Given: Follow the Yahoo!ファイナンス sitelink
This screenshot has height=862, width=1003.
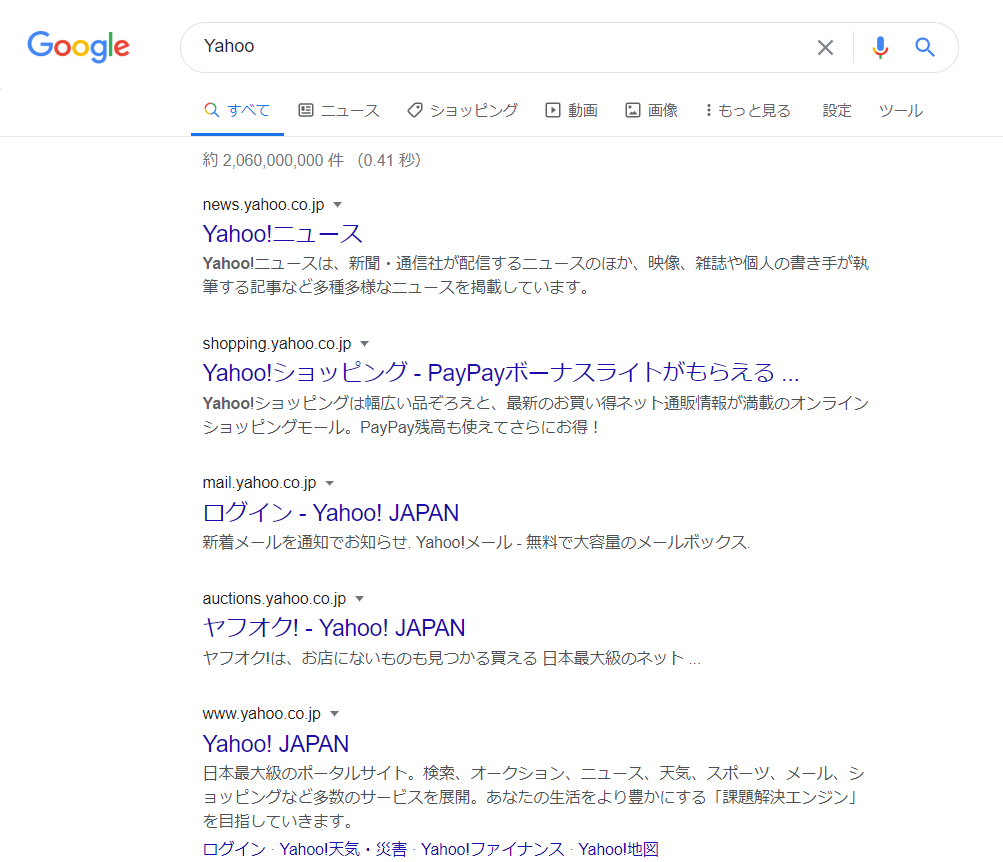Looking at the screenshot, I should click(x=493, y=849).
